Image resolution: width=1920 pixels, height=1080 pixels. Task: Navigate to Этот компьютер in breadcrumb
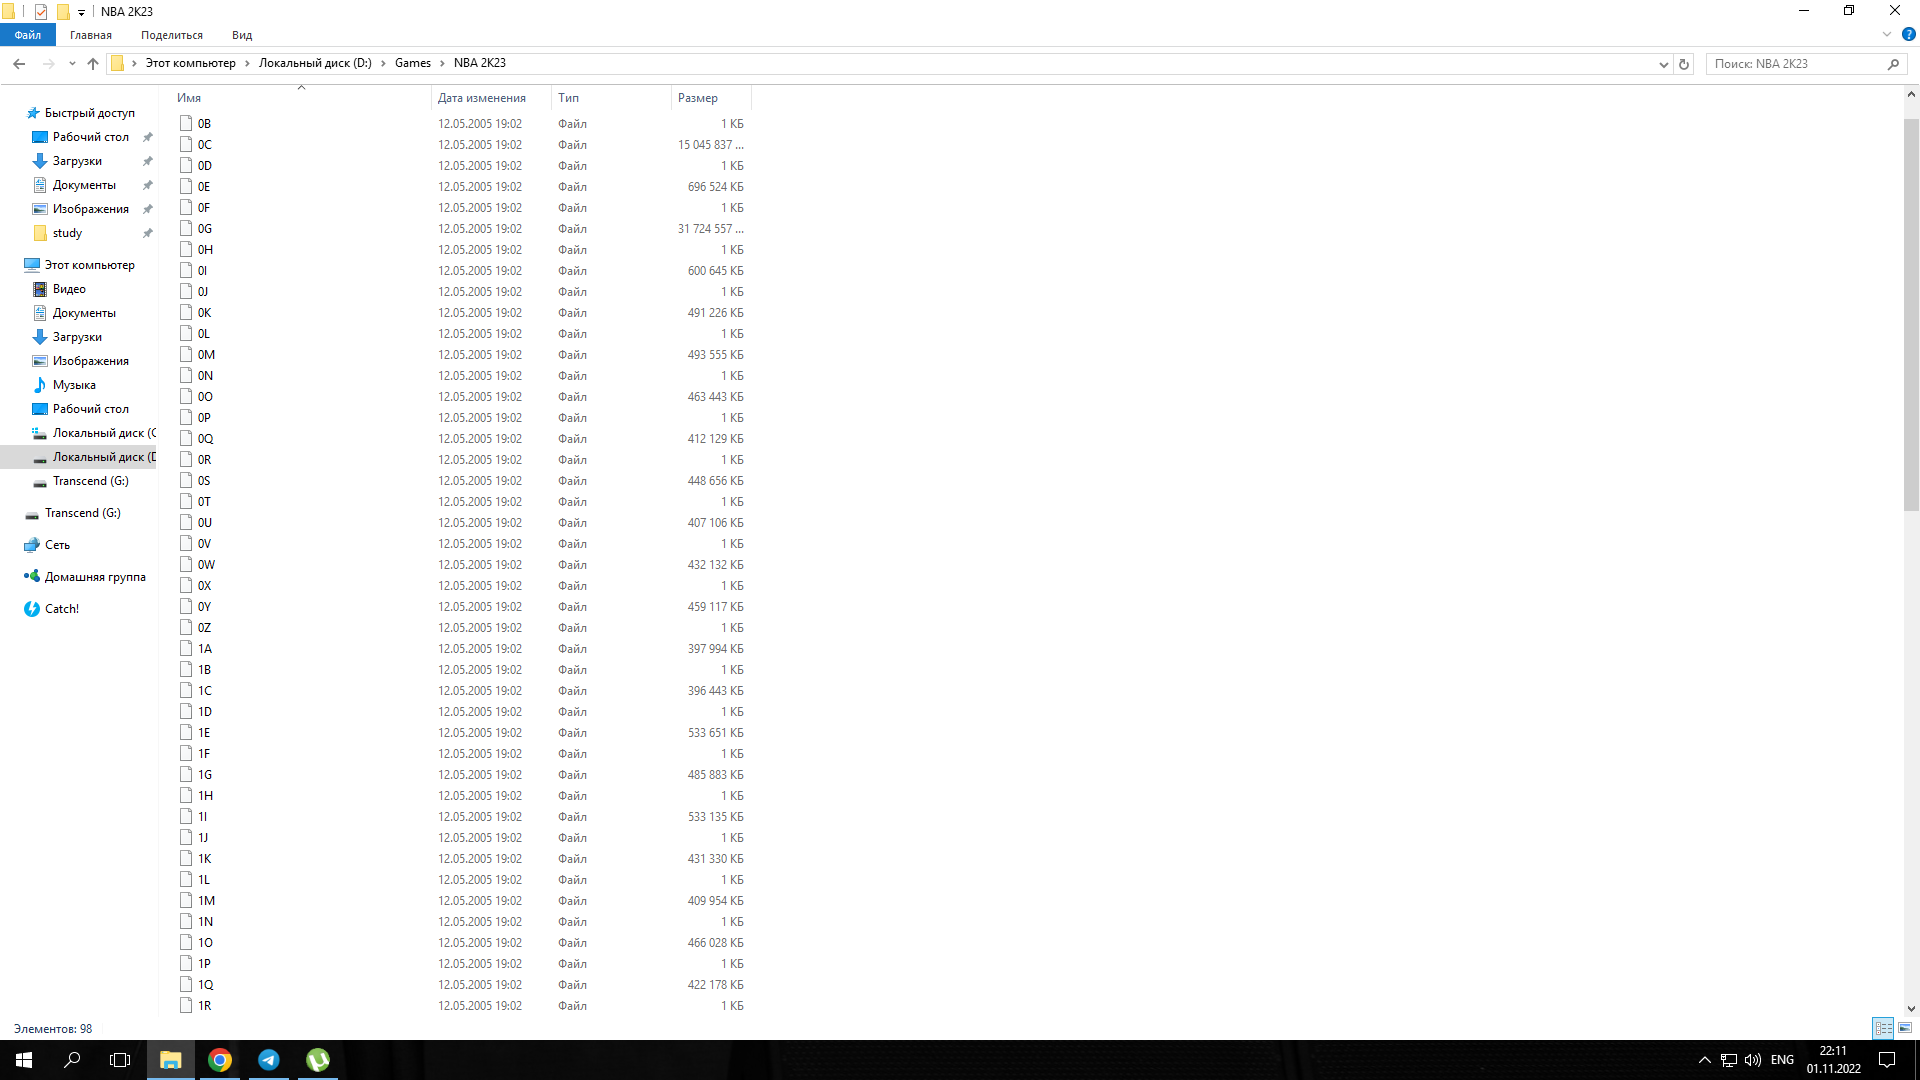pos(191,63)
